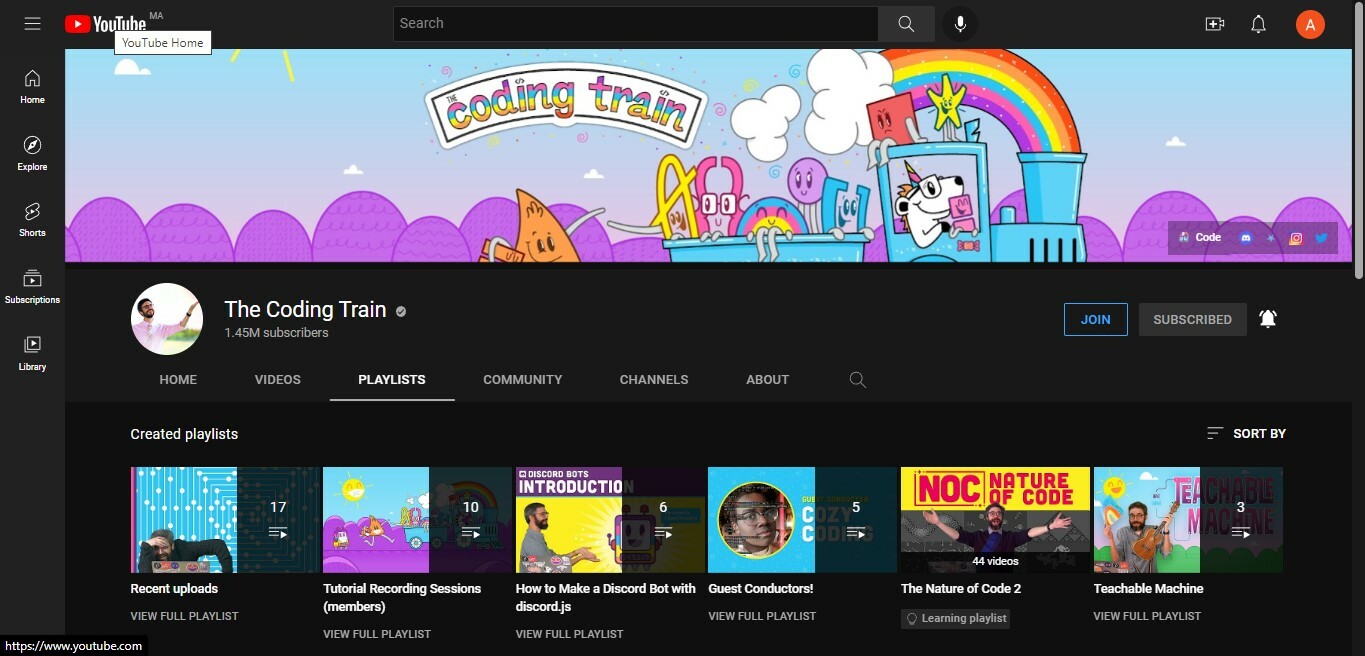Open Discord Bots Introduction thumbnail
Viewport: 1365px width, 656px height.
pos(610,520)
